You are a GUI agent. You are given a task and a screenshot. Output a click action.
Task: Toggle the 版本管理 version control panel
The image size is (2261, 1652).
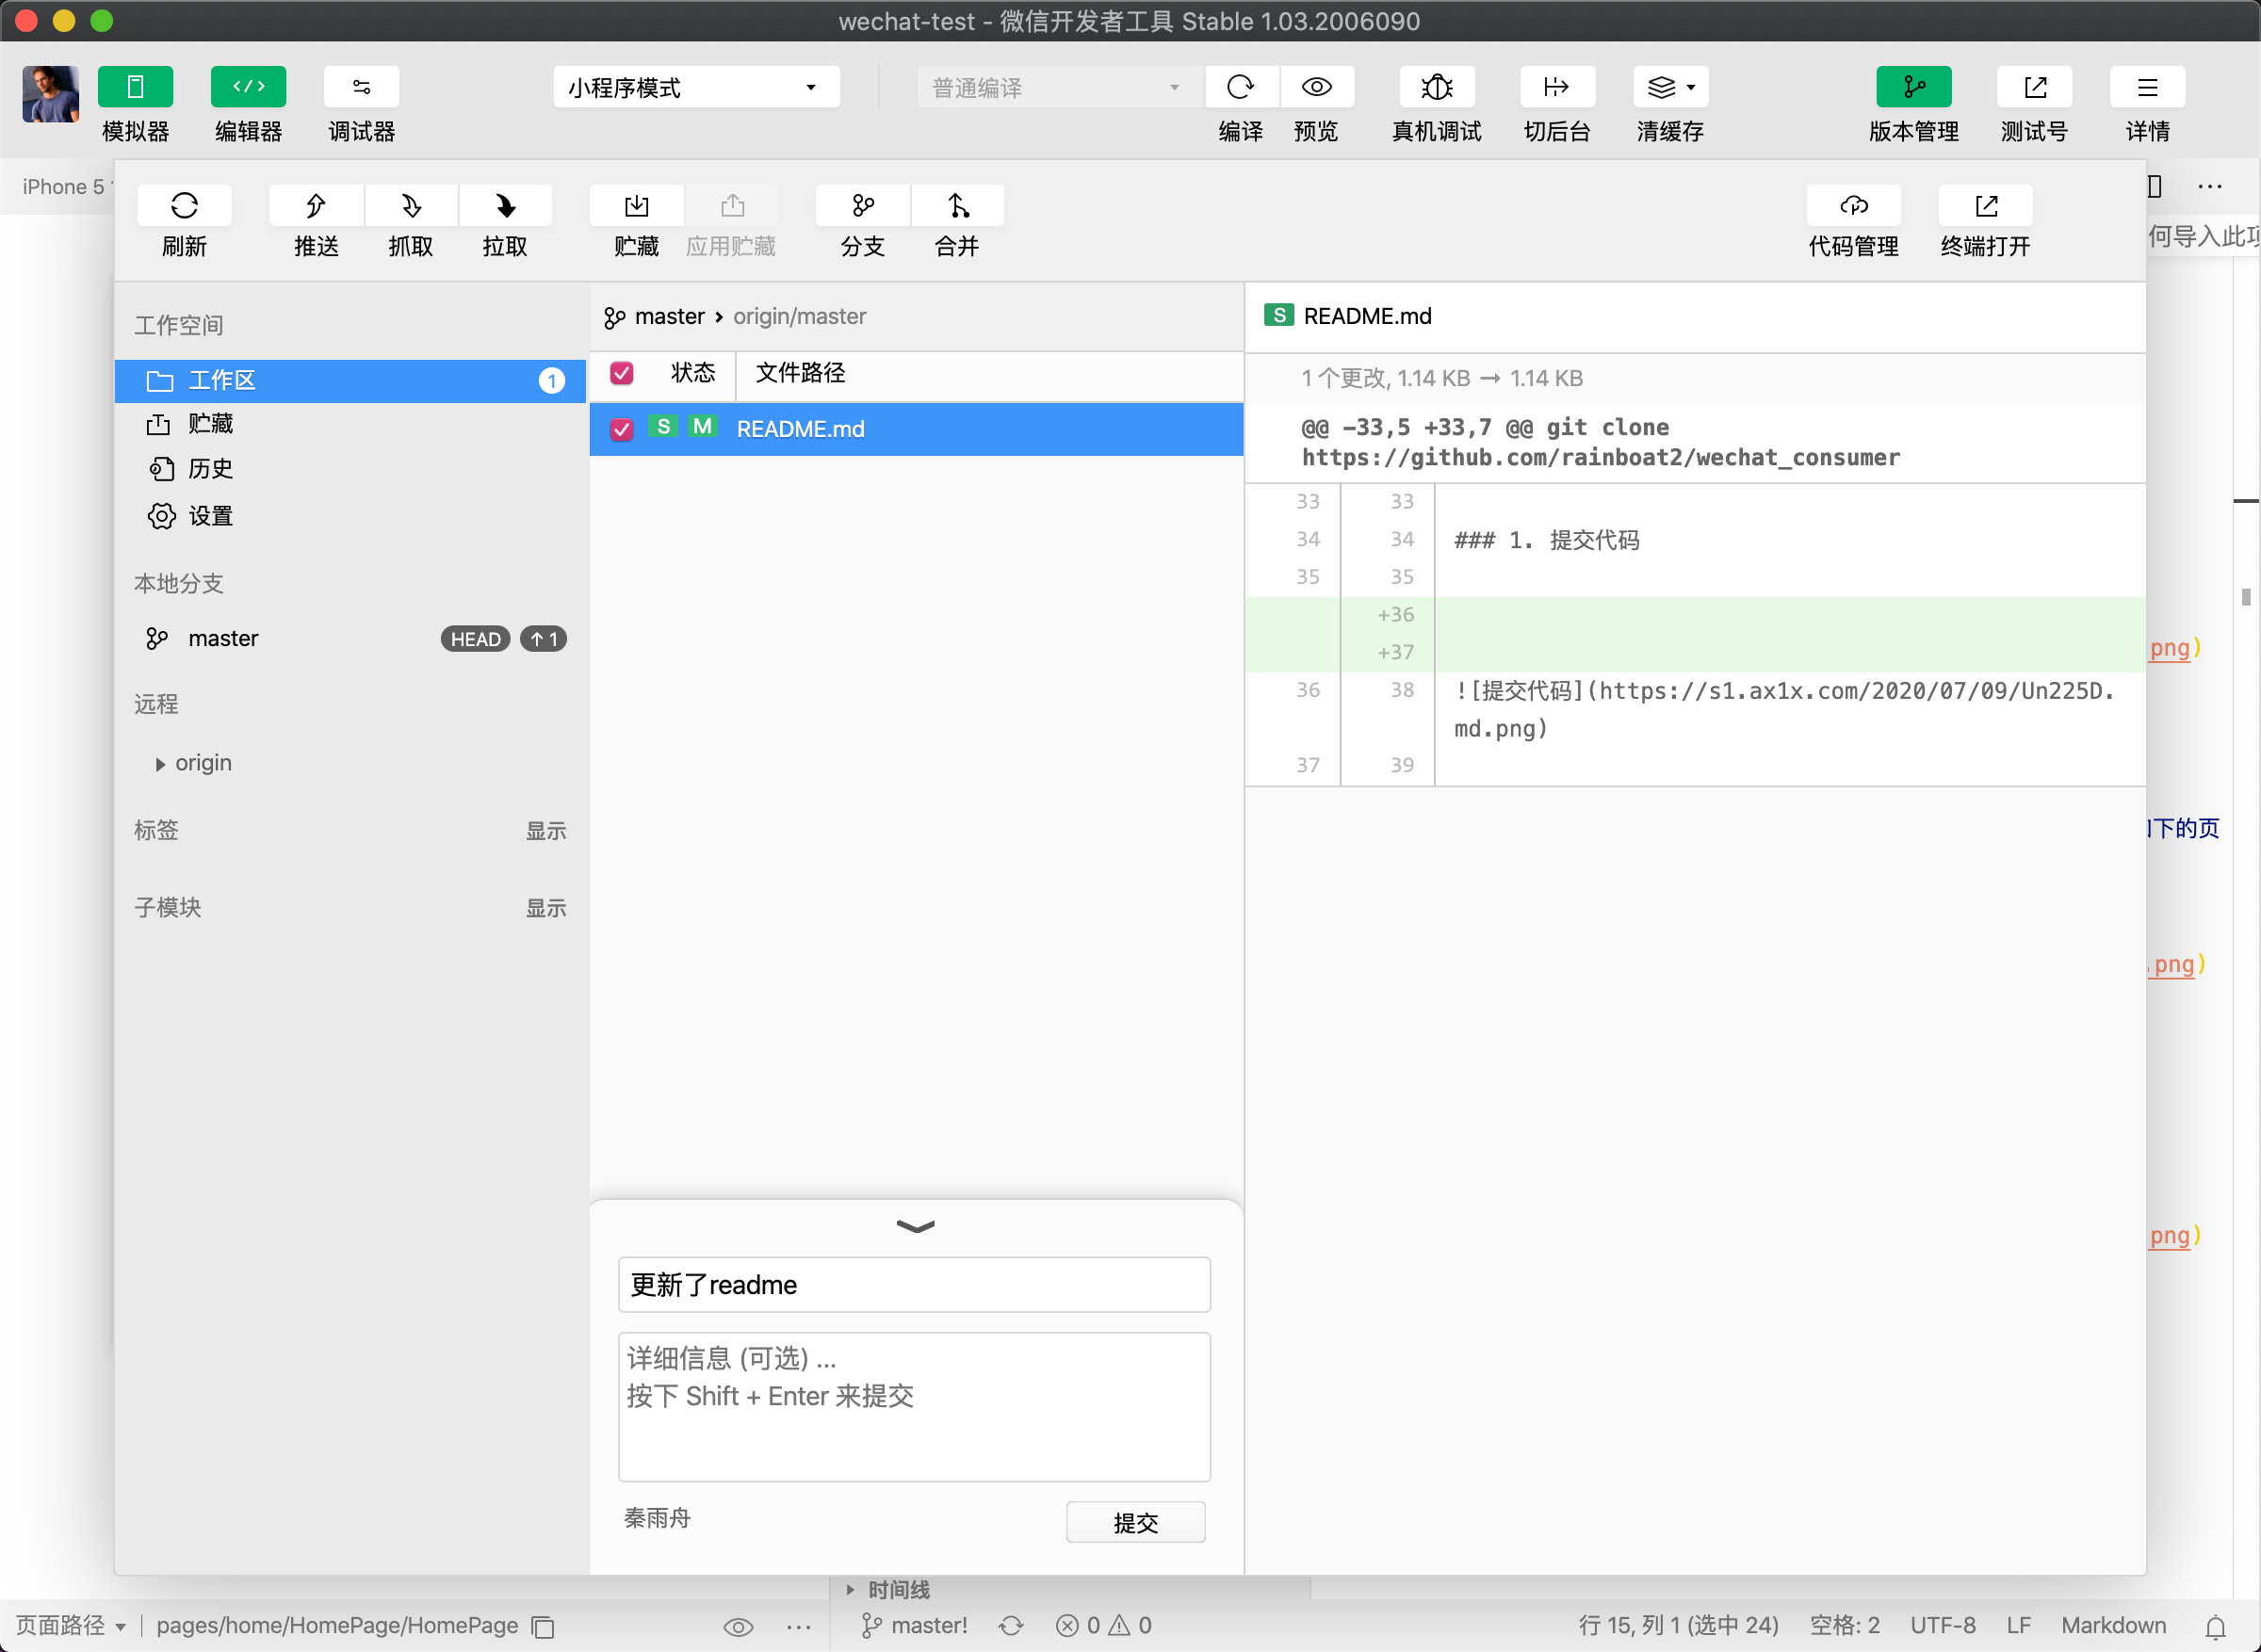point(1914,87)
